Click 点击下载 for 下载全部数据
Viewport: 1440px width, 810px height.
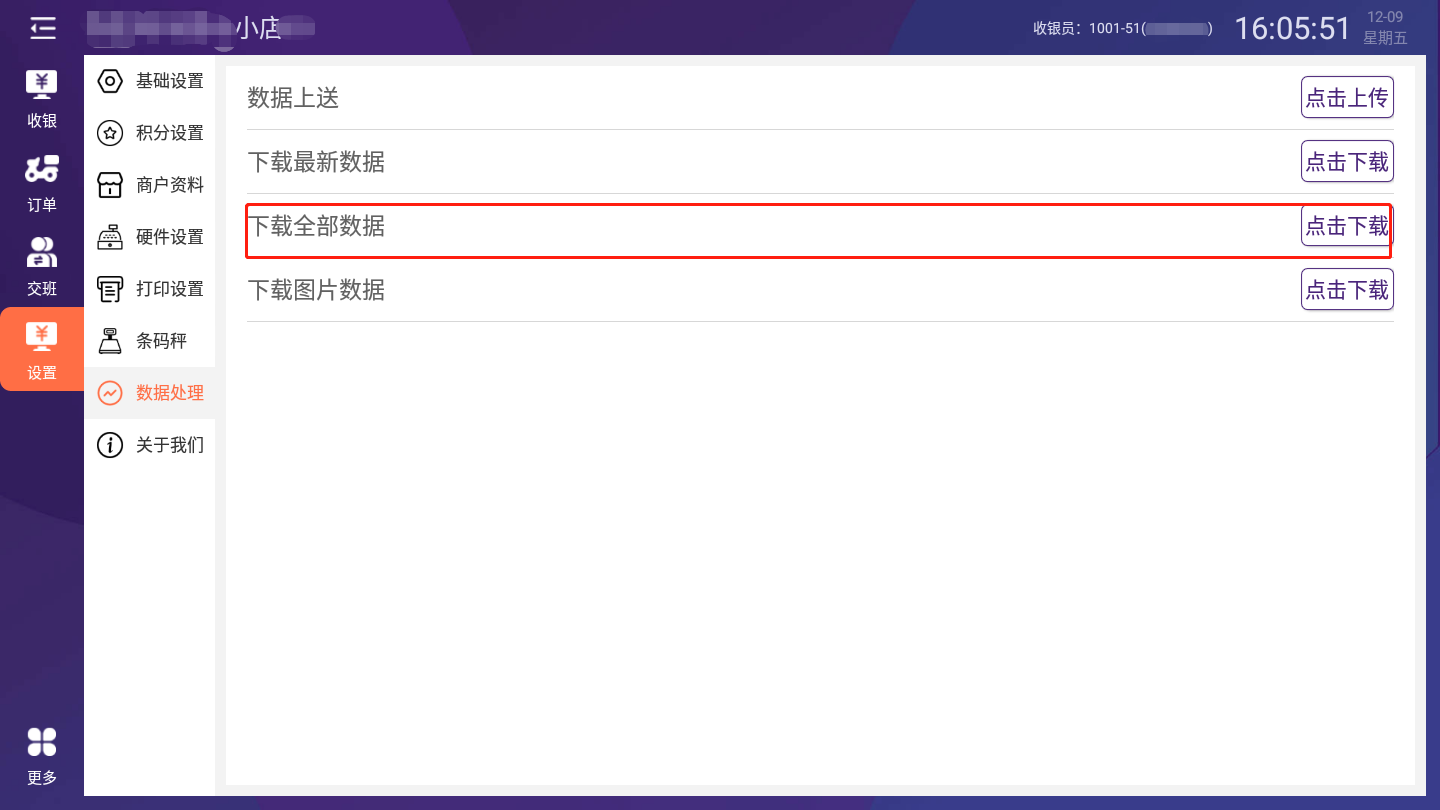coord(1347,225)
